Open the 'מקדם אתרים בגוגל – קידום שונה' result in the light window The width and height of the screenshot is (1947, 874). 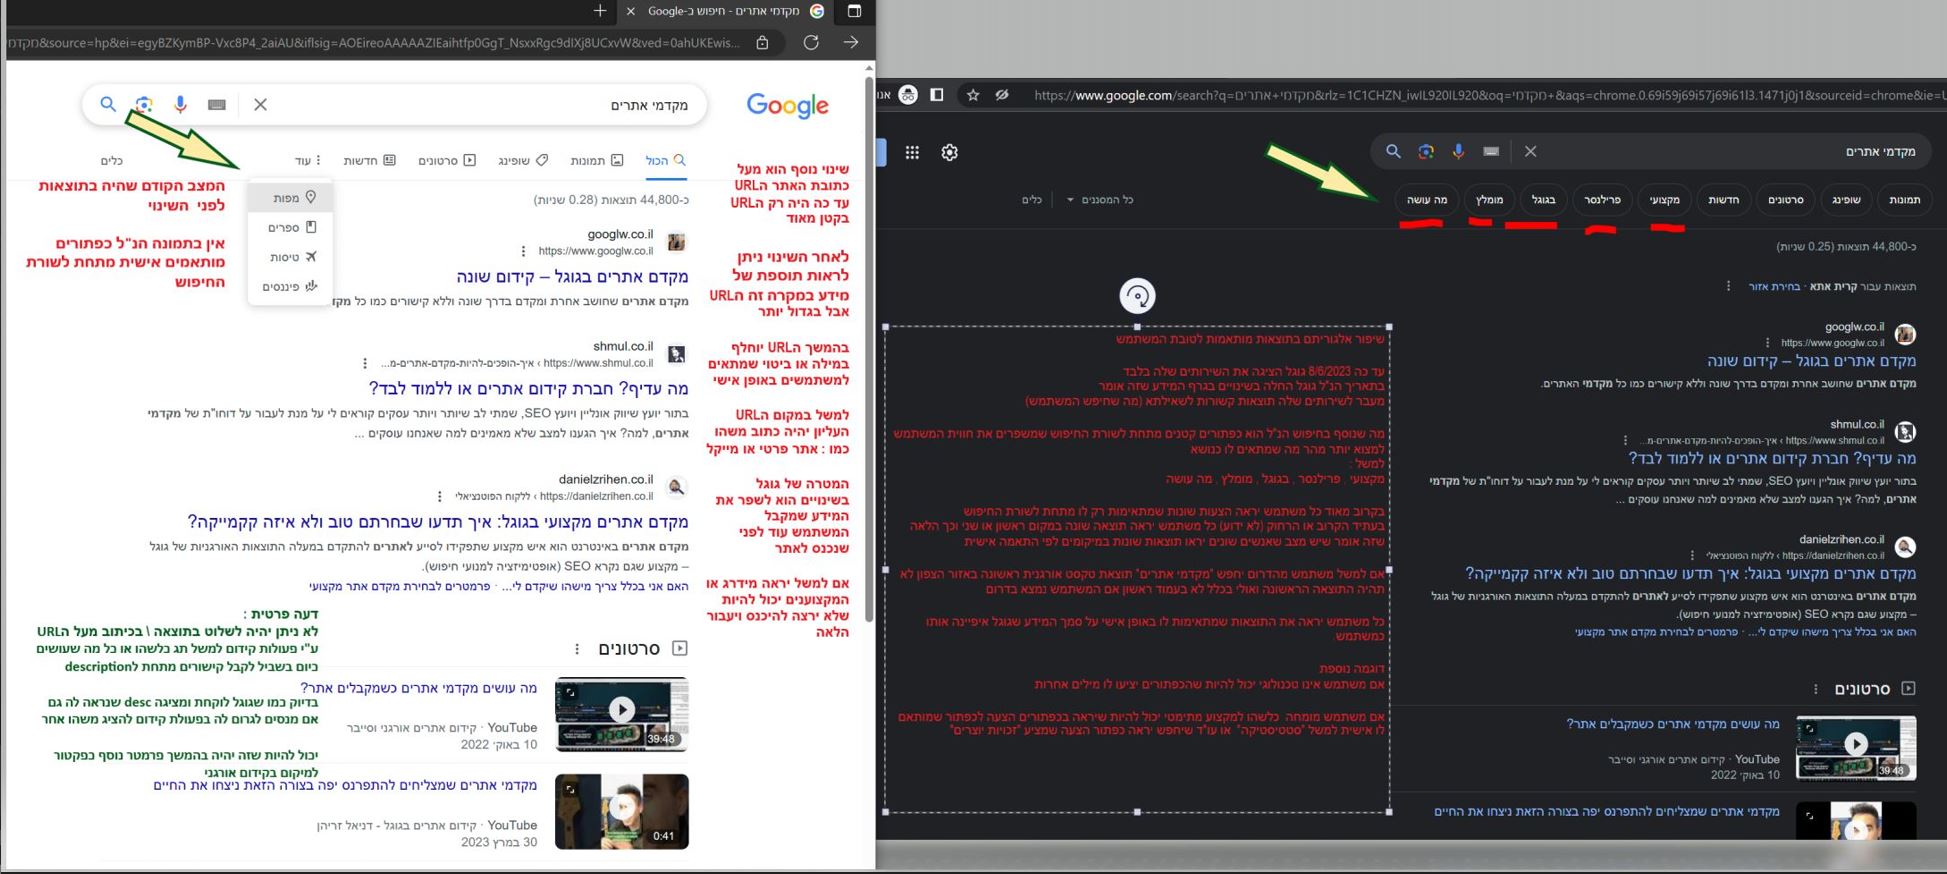pyautogui.click(x=572, y=277)
